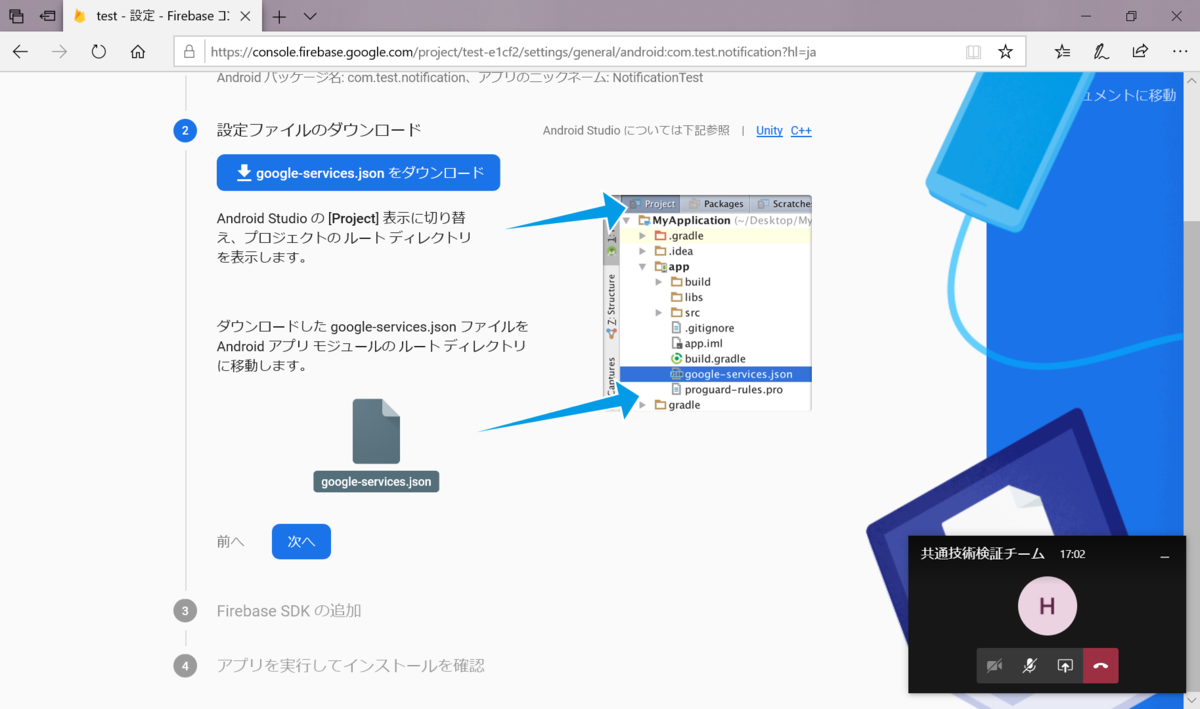Viewport: 1200px width, 709px height.
Task: Click the H avatar in call window
Action: (x=1047, y=606)
